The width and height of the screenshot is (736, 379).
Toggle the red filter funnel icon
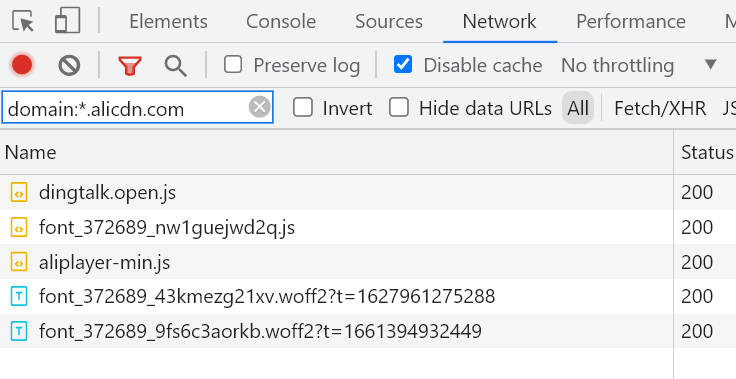pyautogui.click(x=130, y=66)
